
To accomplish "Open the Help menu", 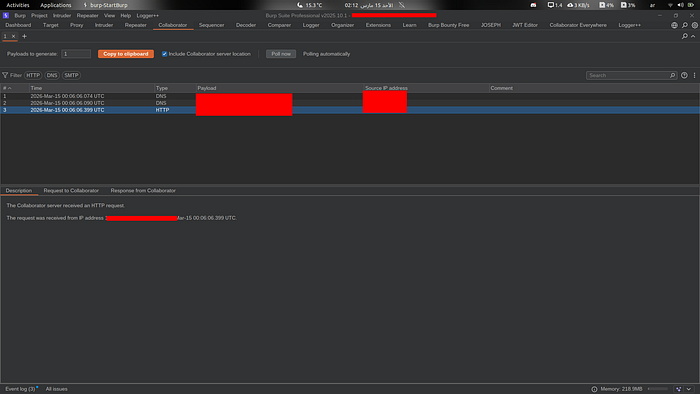I will tap(125, 16).
